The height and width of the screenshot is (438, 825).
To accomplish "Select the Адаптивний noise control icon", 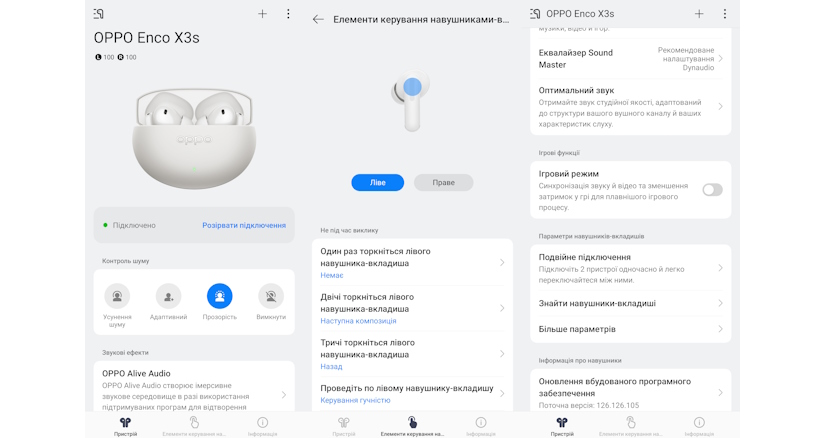I will 168,296.
